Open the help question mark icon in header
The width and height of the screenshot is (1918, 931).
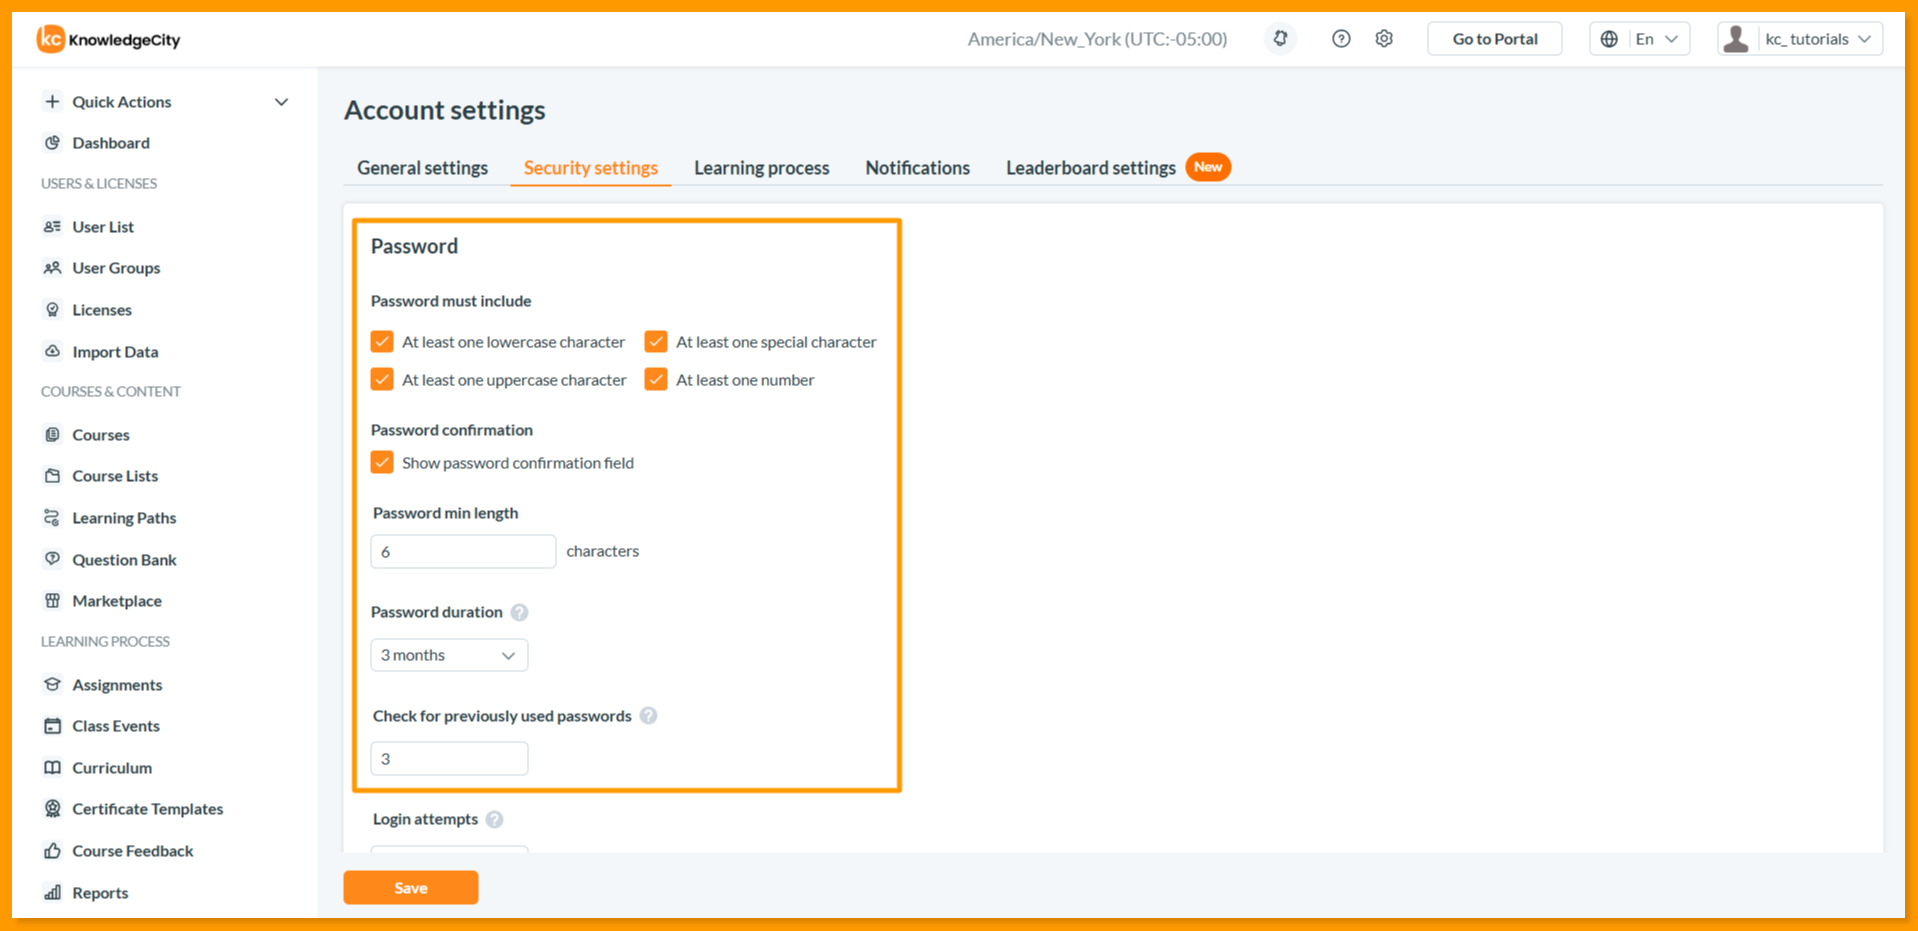pos(1341,39)
